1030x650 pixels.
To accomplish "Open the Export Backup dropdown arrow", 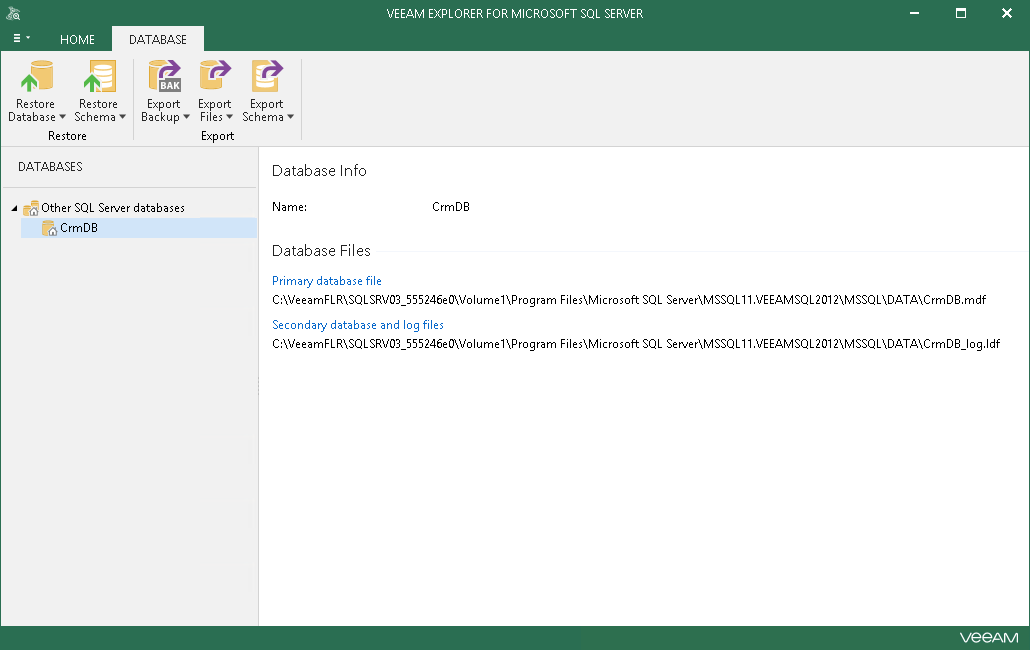I will click(x=187, y=117).
